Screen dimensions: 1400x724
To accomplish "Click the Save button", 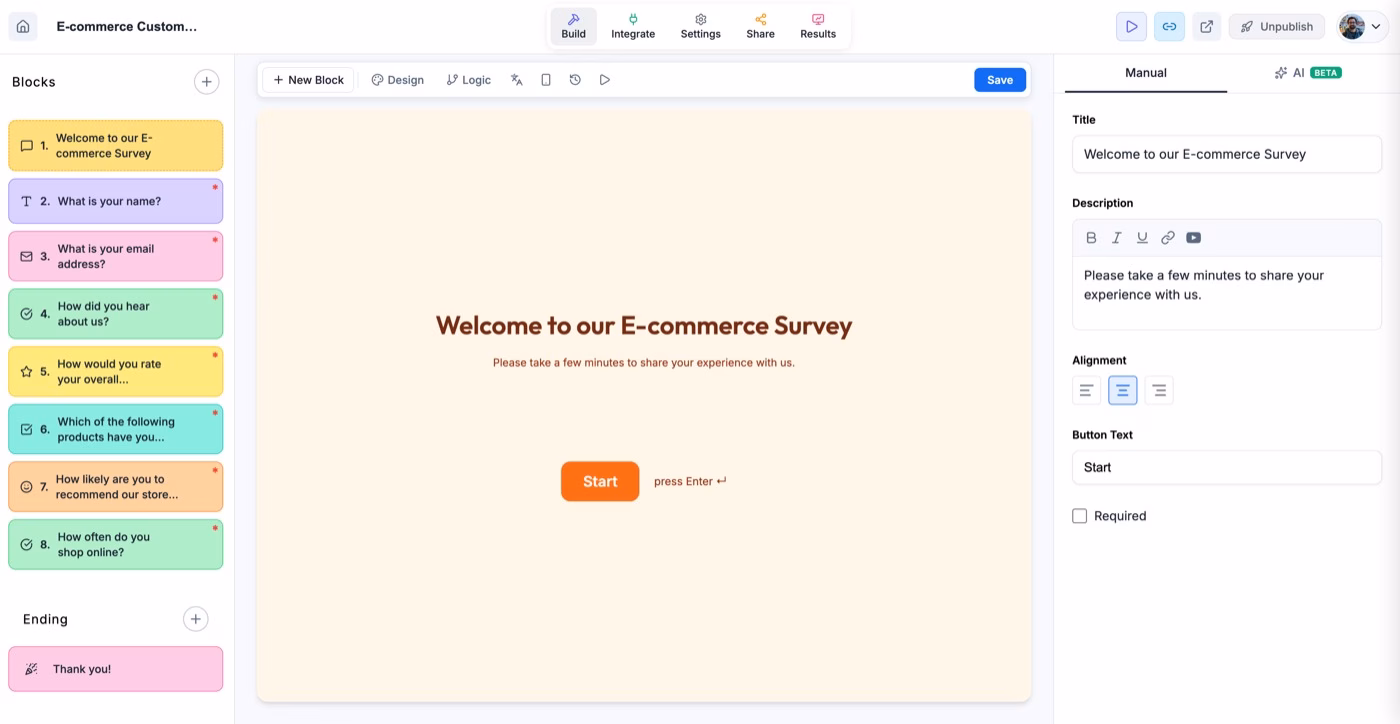I will click(1000, 80).
